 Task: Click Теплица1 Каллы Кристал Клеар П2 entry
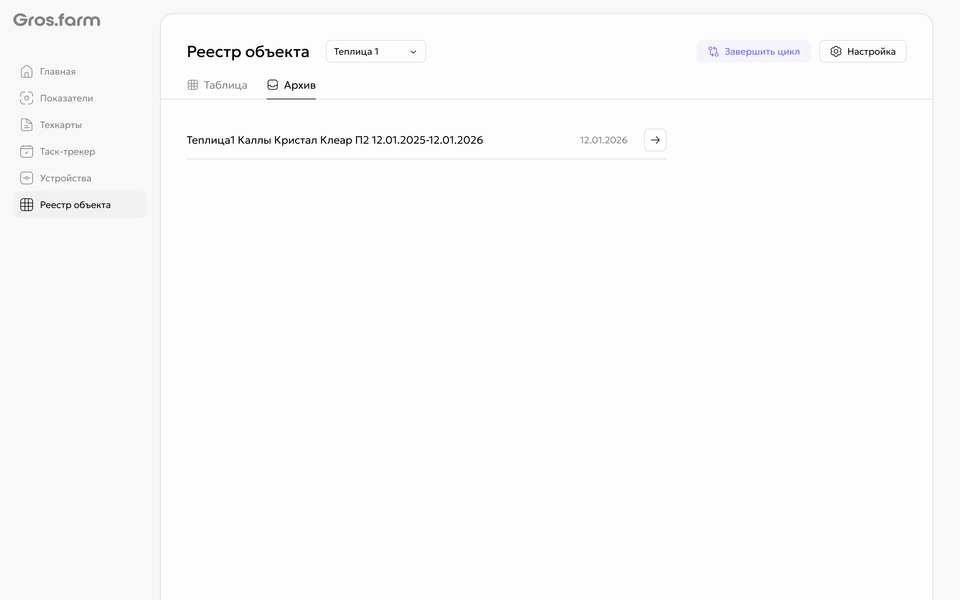[335, 140]
